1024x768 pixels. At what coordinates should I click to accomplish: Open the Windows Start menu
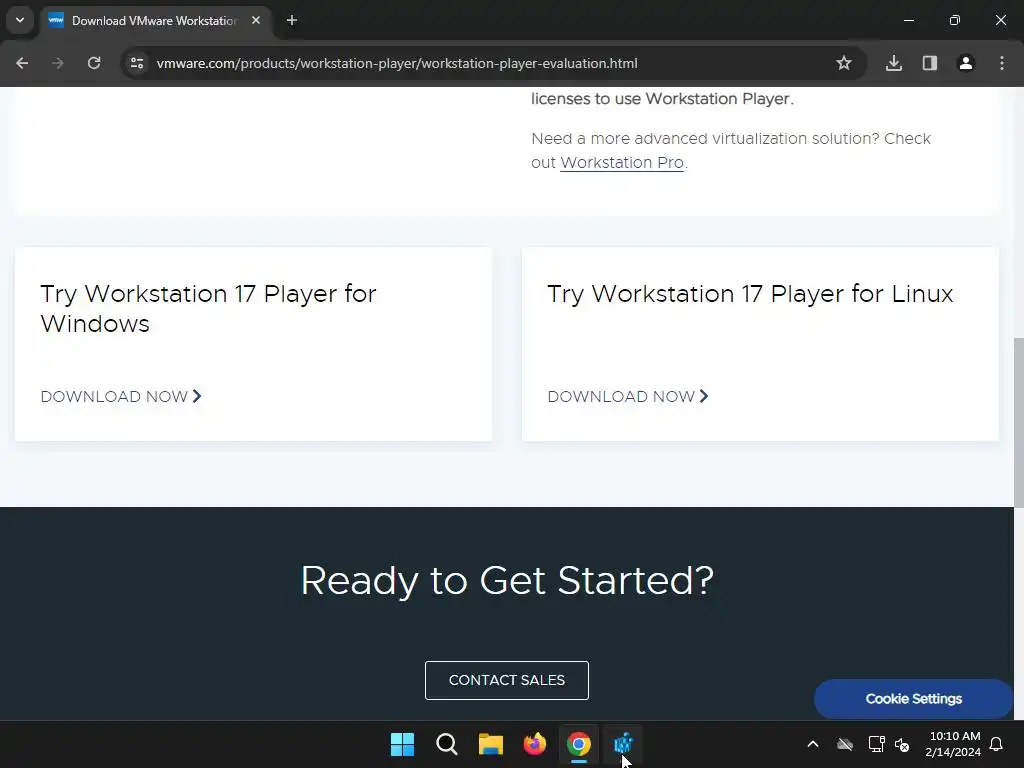[x=402, y=744]
